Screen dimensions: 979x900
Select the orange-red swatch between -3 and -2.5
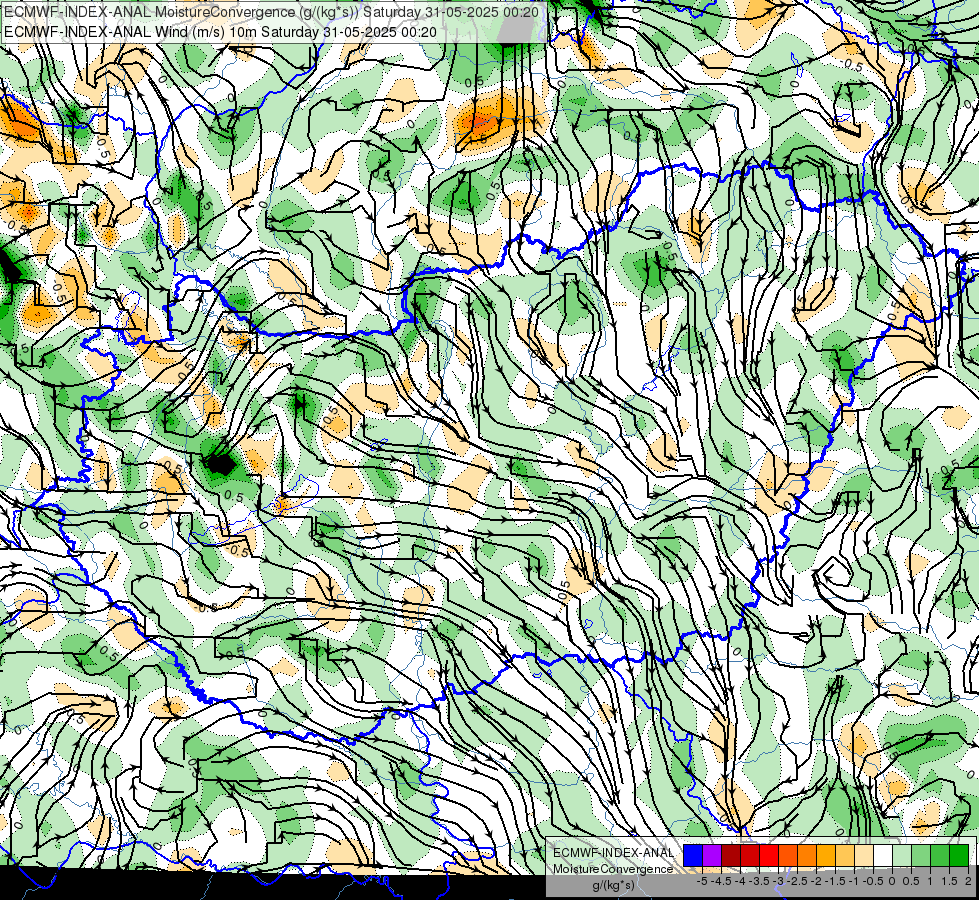tap(788, 856)
